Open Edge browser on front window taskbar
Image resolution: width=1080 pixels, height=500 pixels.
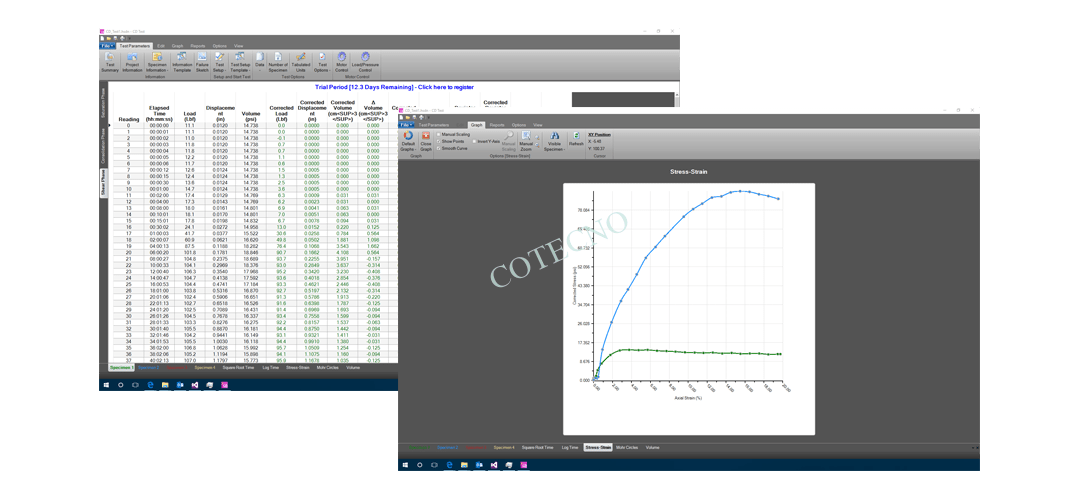point(449,466)
